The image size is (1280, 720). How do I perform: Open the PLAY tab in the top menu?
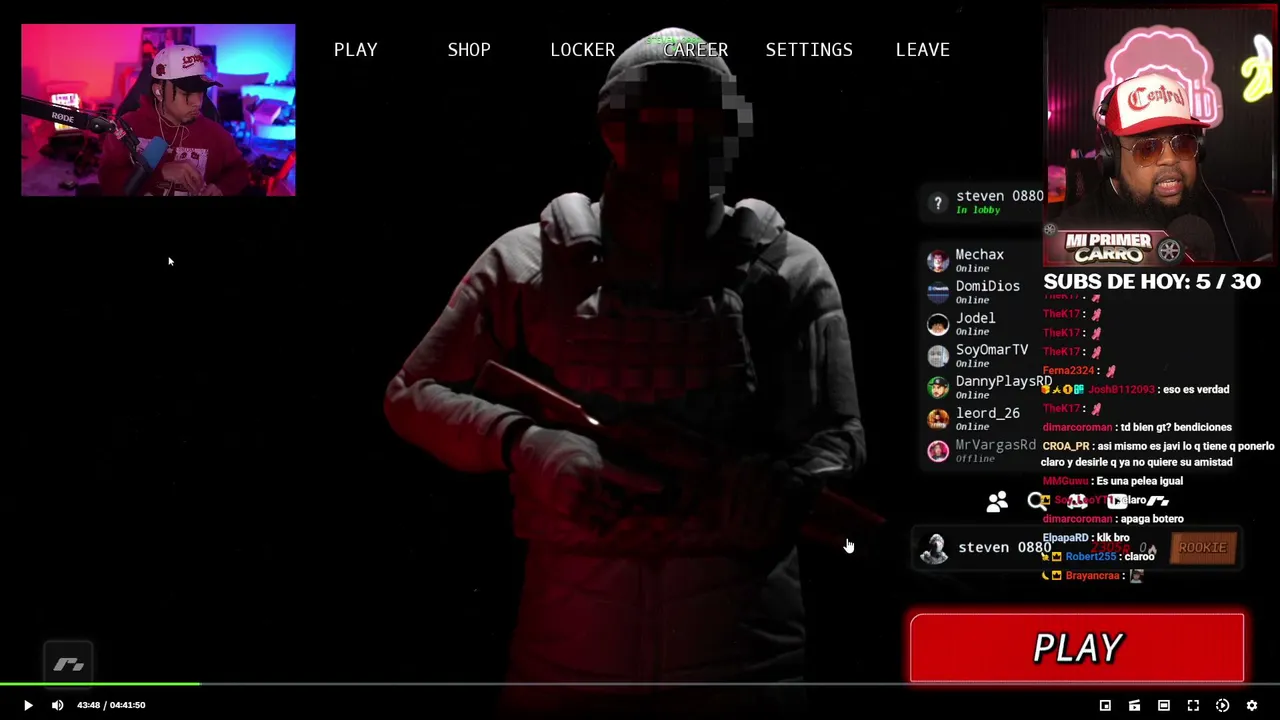355,50
